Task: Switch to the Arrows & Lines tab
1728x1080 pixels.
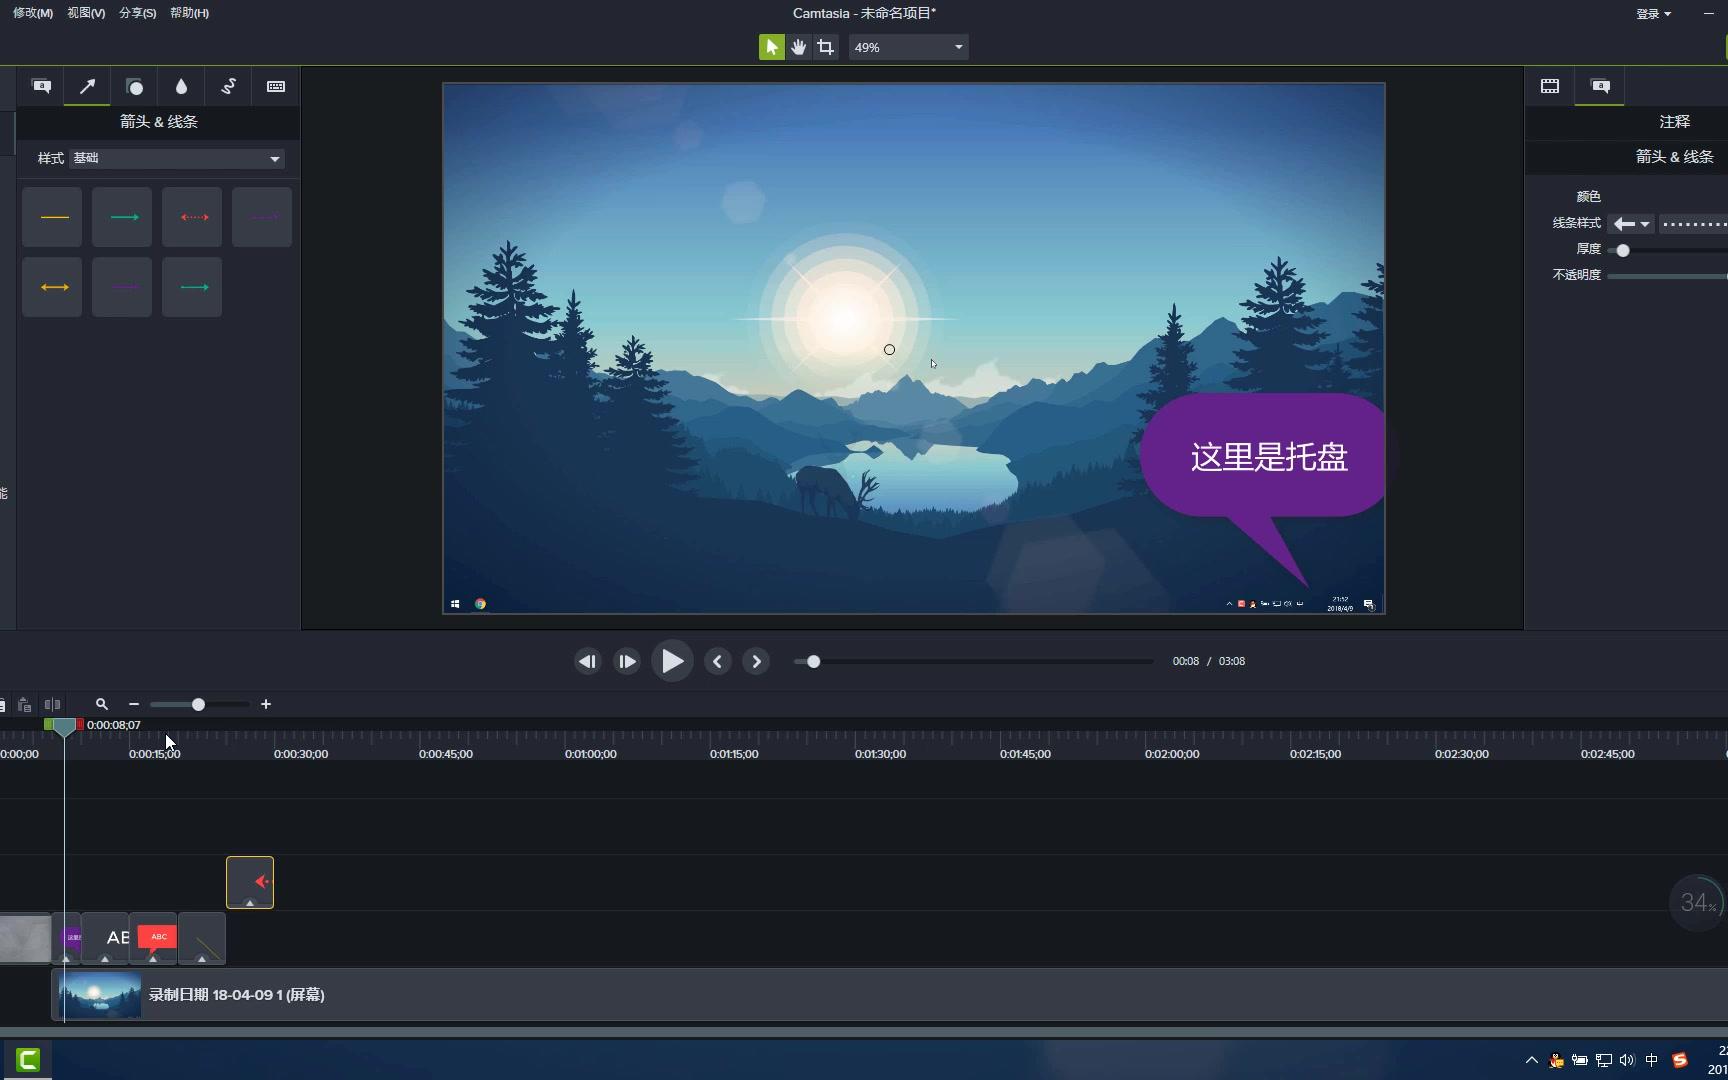Action: 87,86
